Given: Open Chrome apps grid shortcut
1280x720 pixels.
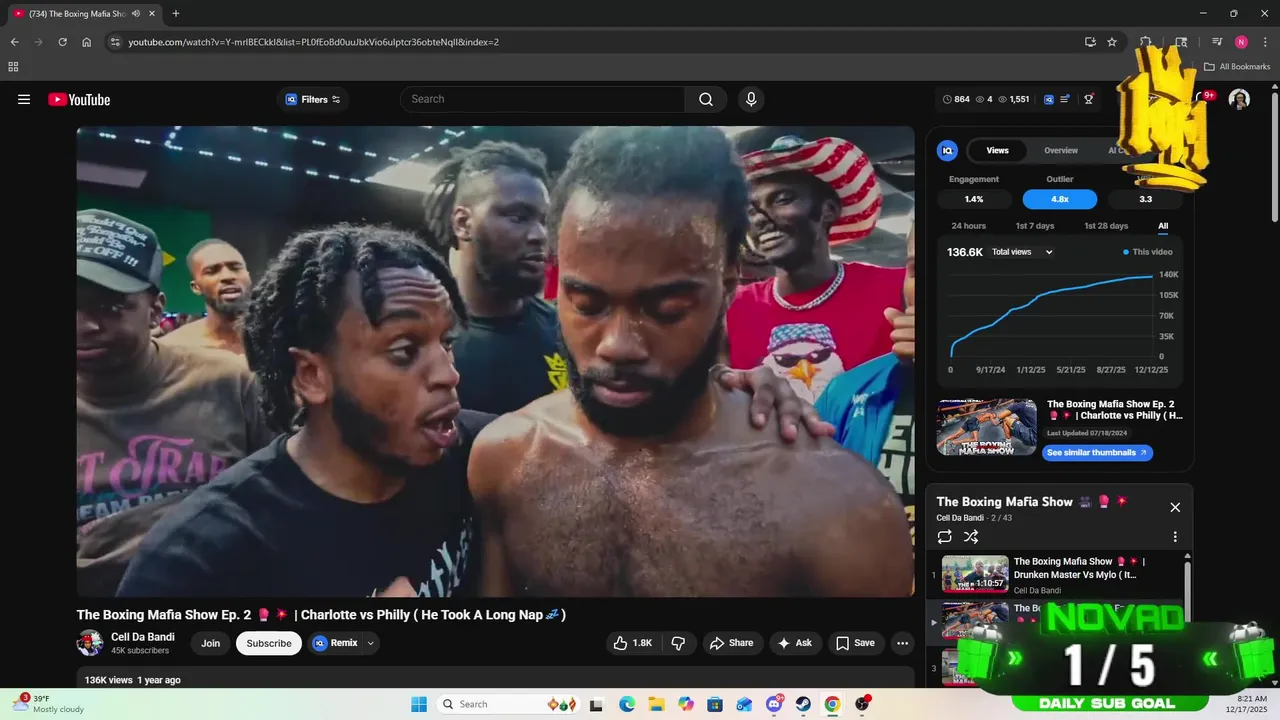Looking at the screenshot, I should 13,67.
